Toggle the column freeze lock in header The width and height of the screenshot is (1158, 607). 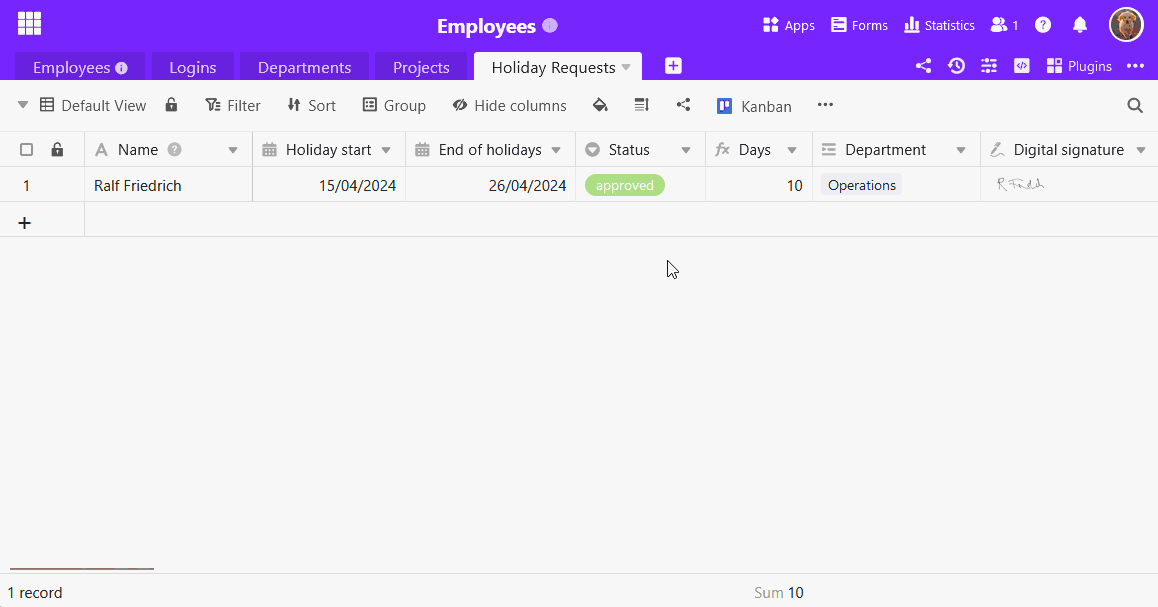tap(57, 150)
